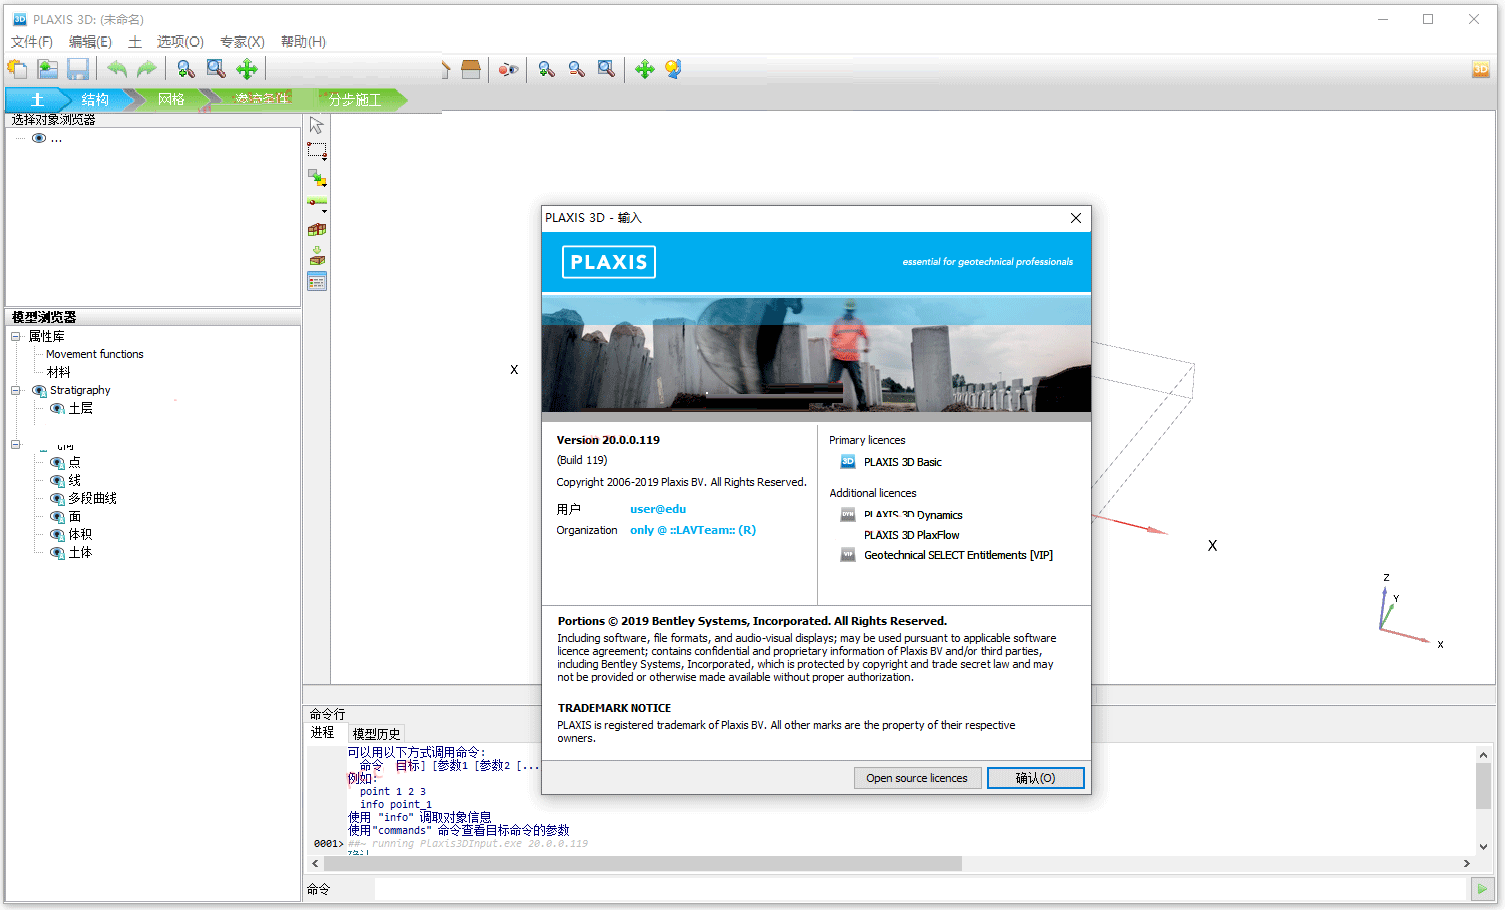Select the pan view tool
This screenshot has width=1505, height=910.
pos(645,68)
